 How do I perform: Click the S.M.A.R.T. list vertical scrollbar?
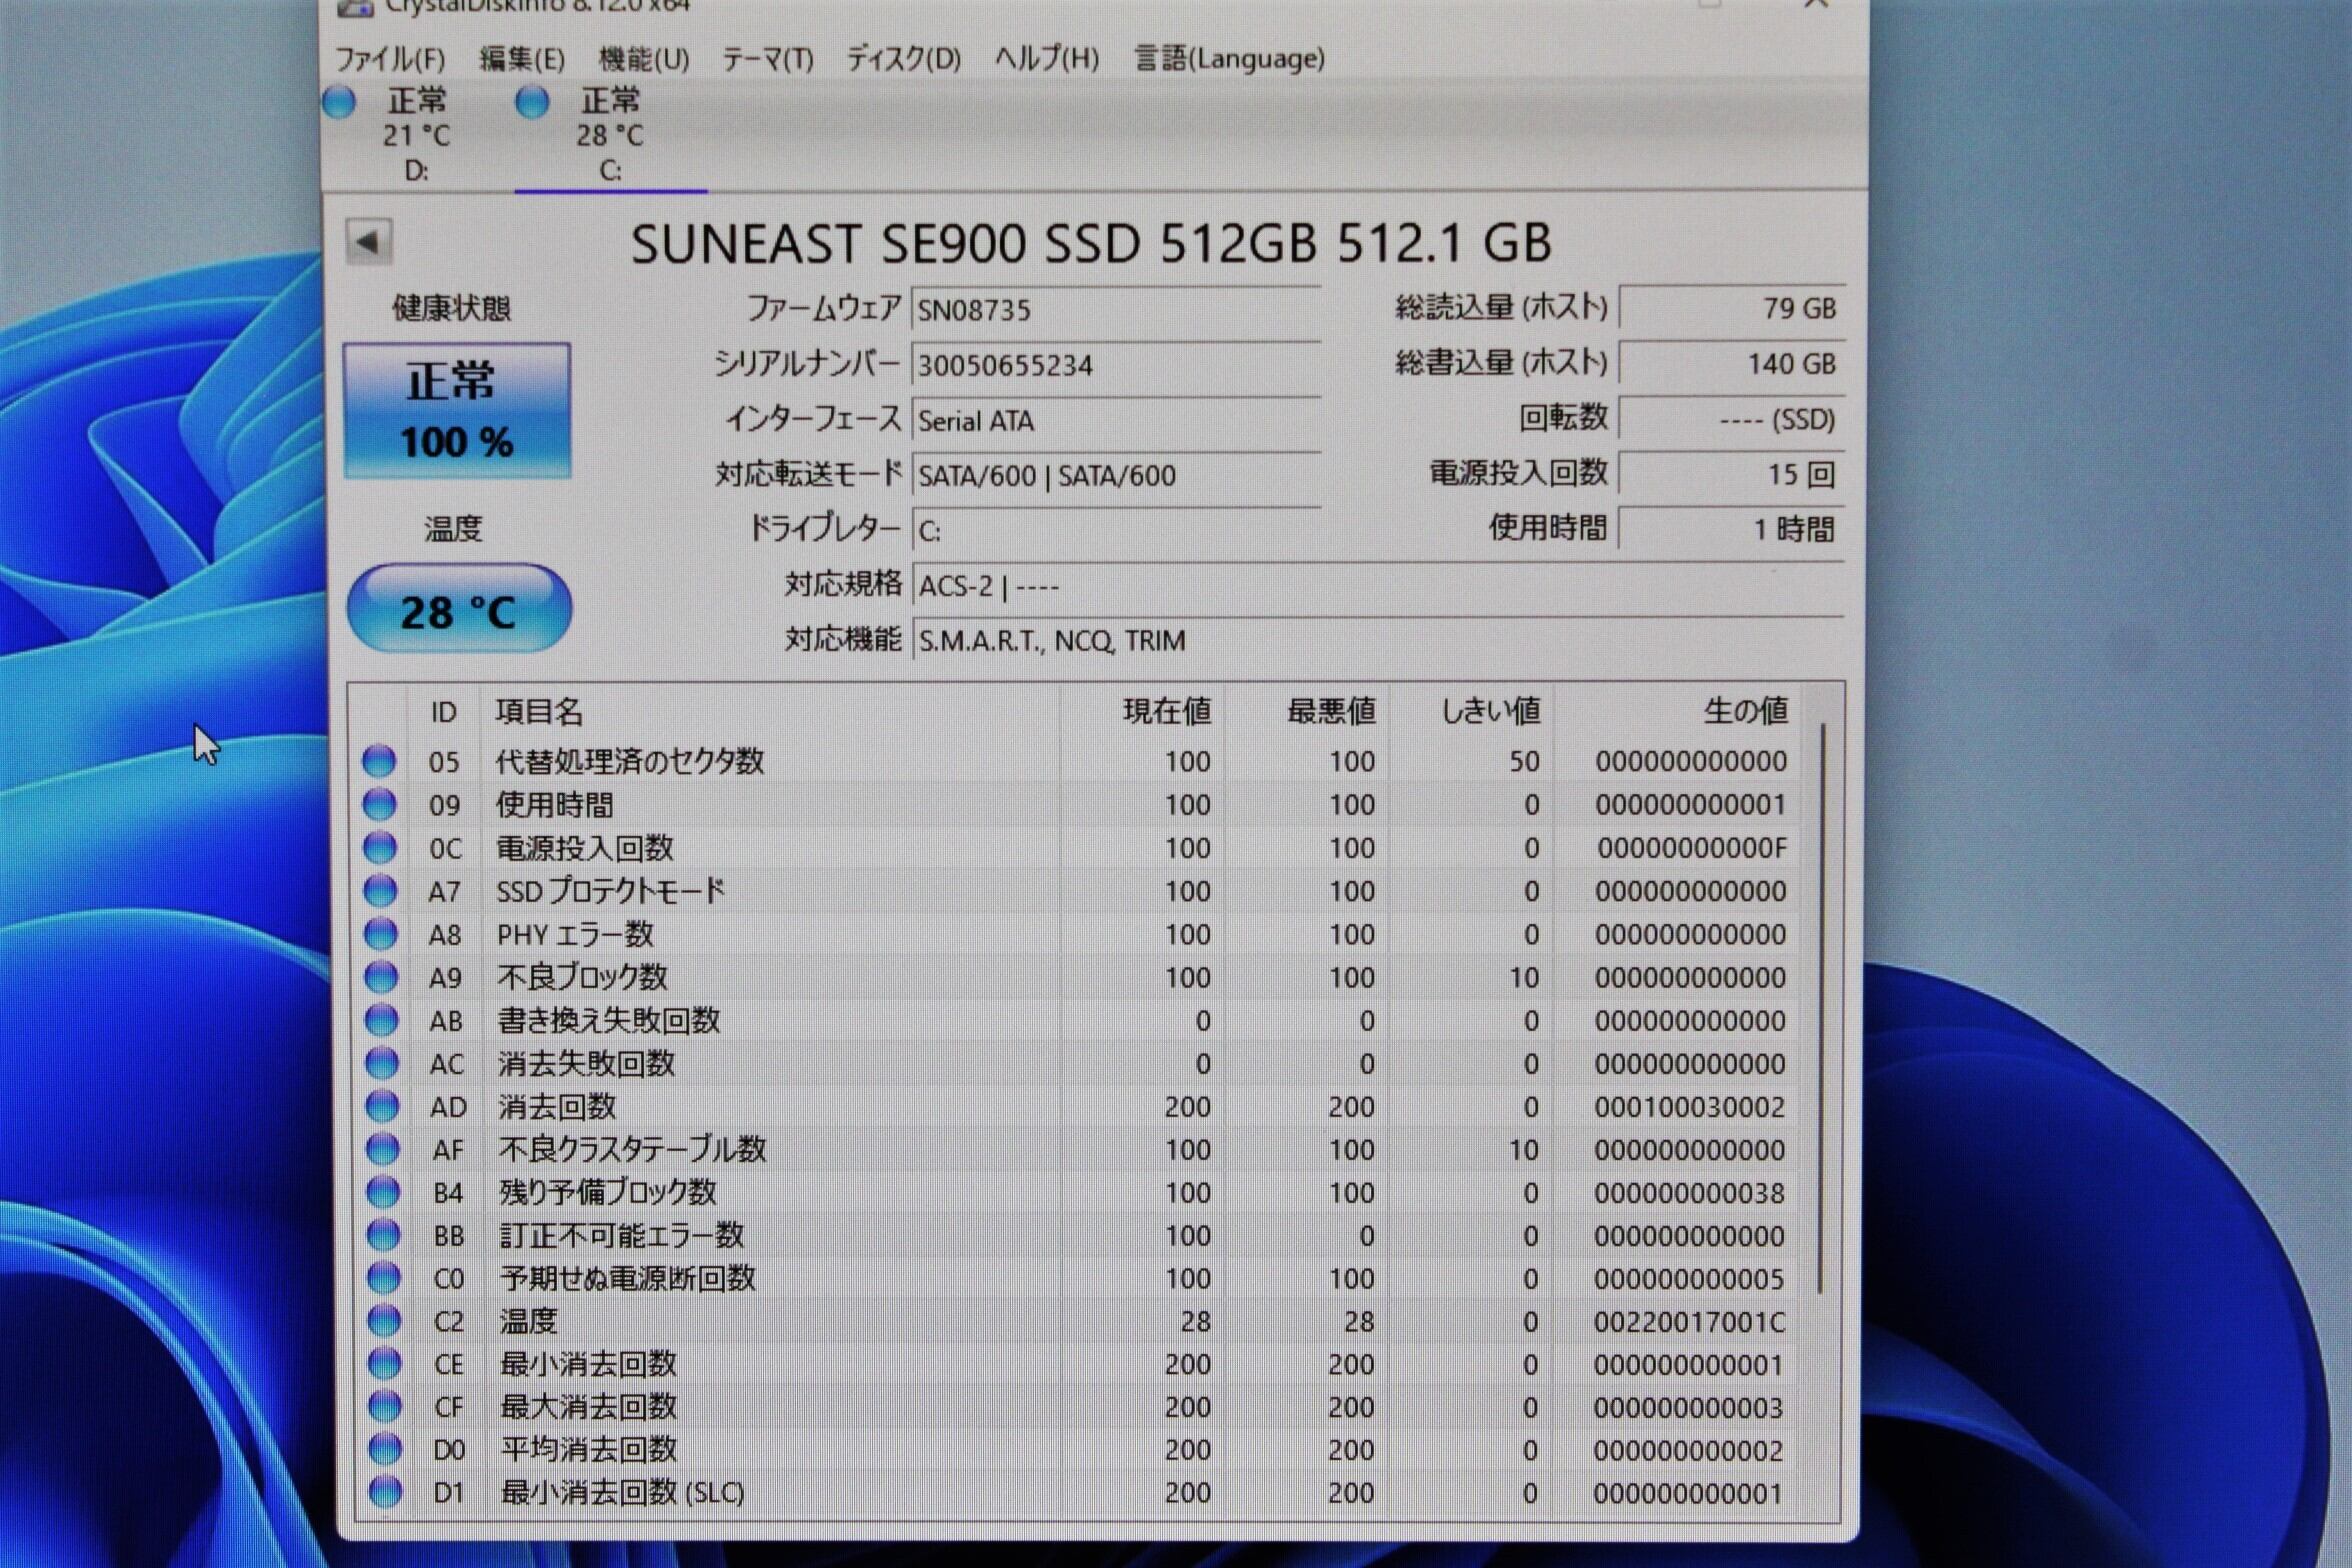click(1822, 1008)
